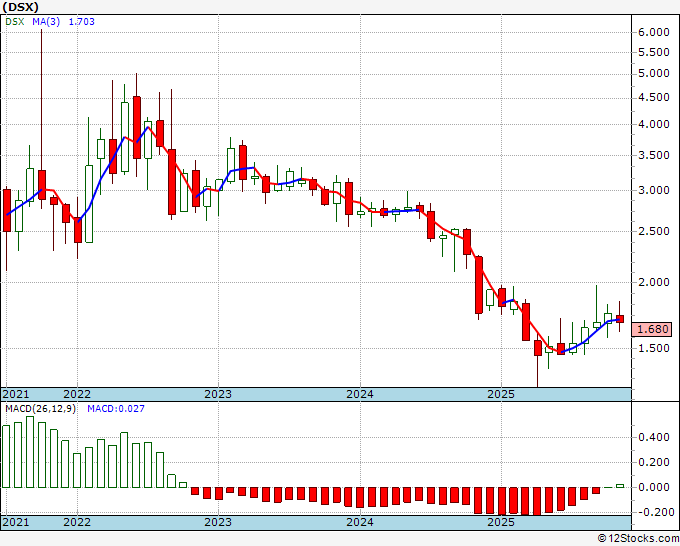This screenshot has height=546, width=680.
Task: Select 2022 on the price chart time axis
Action: coord(77,394)
